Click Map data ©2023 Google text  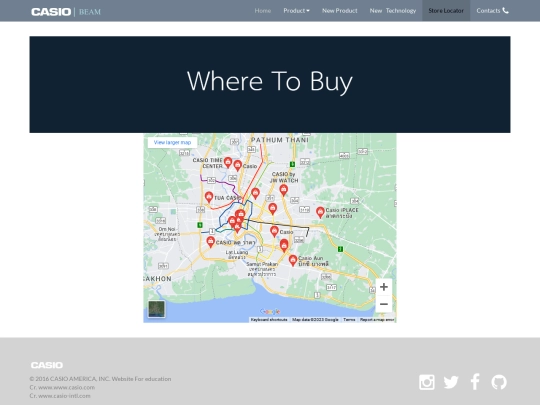pyautogui.click(x=315, y=320)
